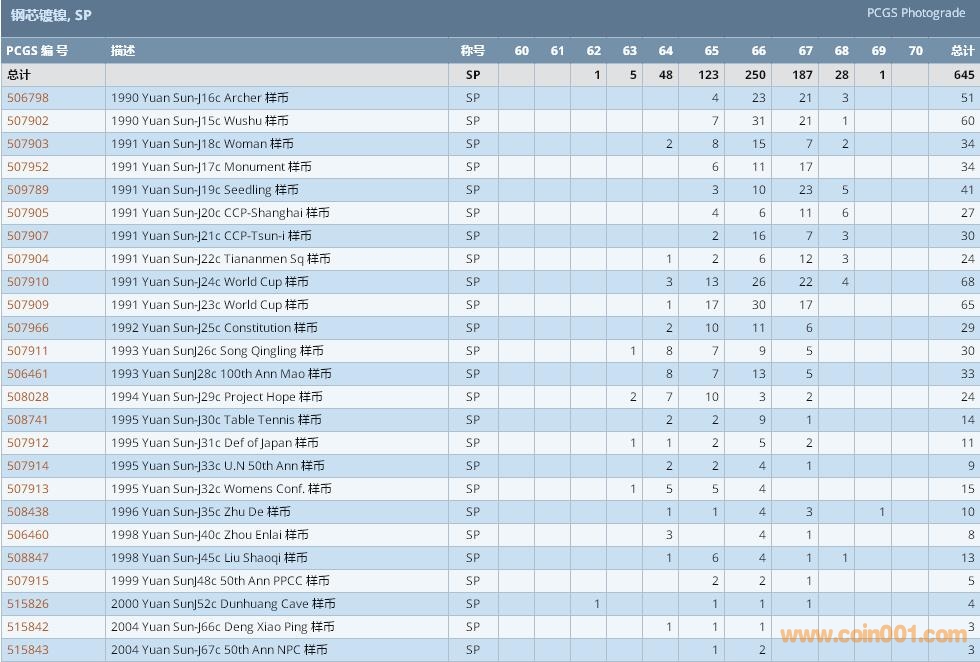Click the 描述 column header
Screen dimensions: 980x662
[x=123, y=51]
